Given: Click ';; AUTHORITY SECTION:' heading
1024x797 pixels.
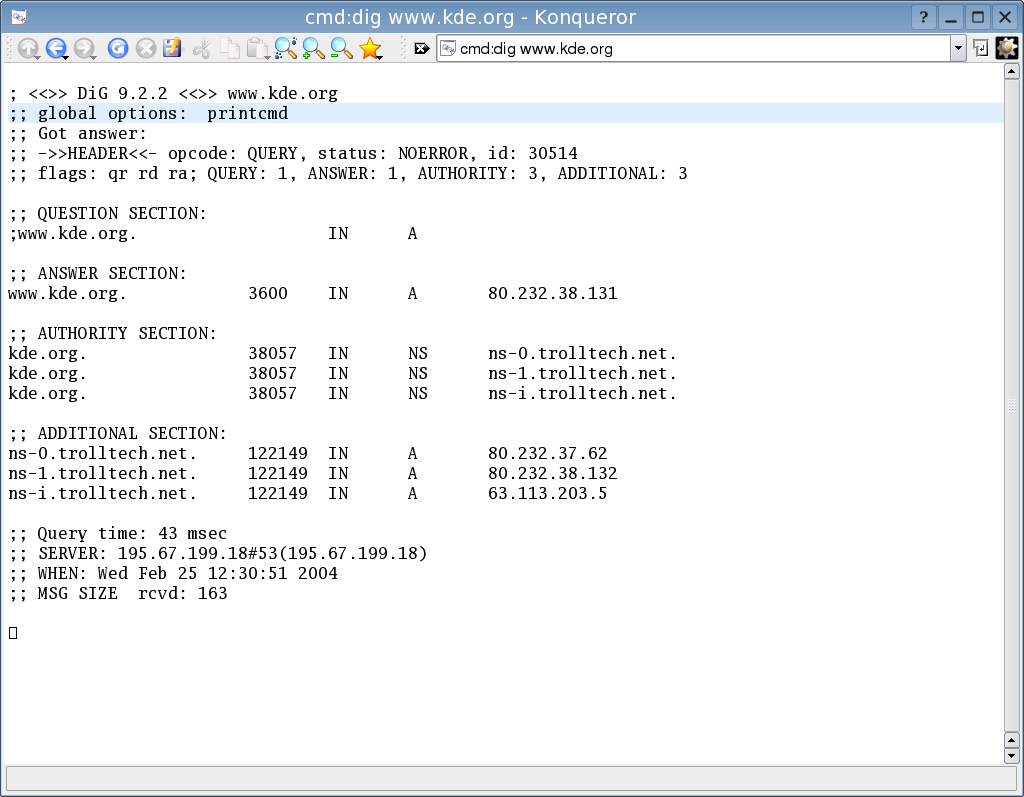Looking at the screenshot, I should (x=112, y=334).
